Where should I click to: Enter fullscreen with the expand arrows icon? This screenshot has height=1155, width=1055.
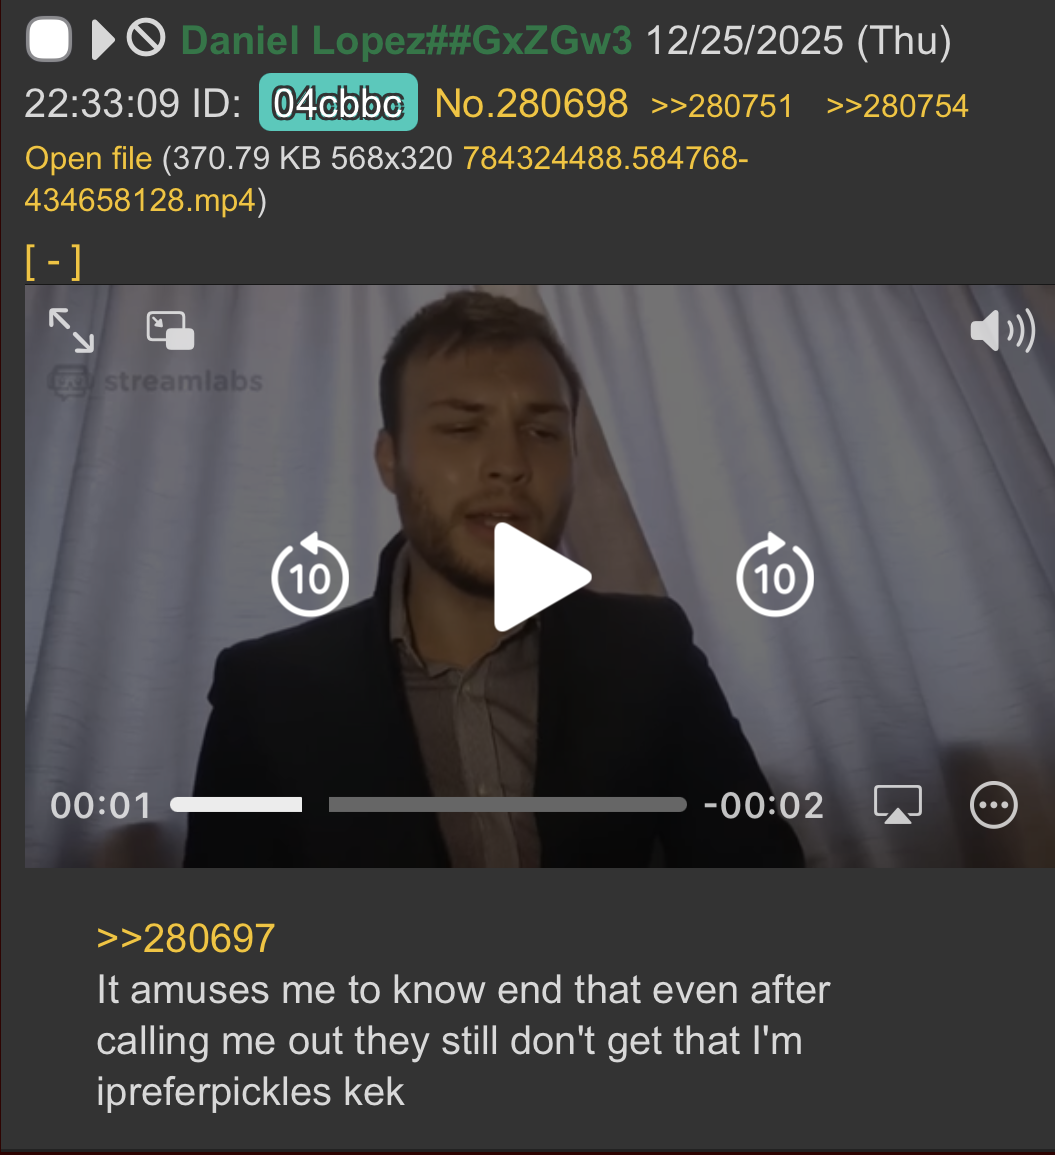tap(71, 330)
